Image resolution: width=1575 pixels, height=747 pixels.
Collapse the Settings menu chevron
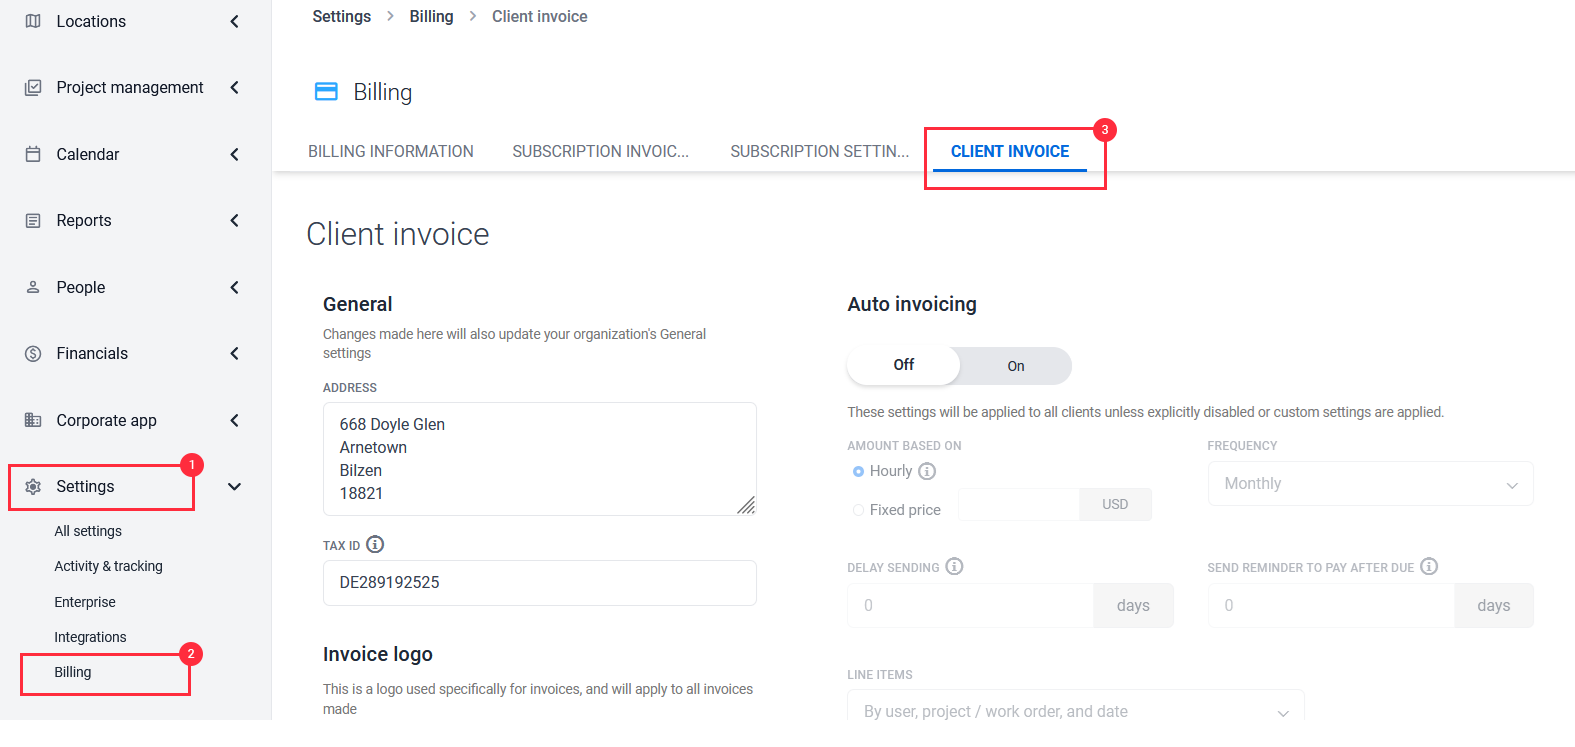click(234, 487)
